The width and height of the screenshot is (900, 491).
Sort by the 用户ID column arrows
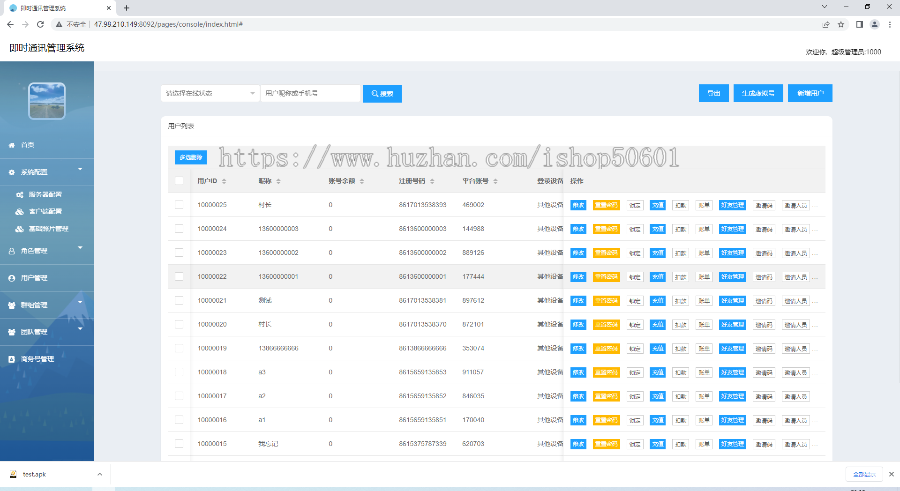(x=224, y=181)
